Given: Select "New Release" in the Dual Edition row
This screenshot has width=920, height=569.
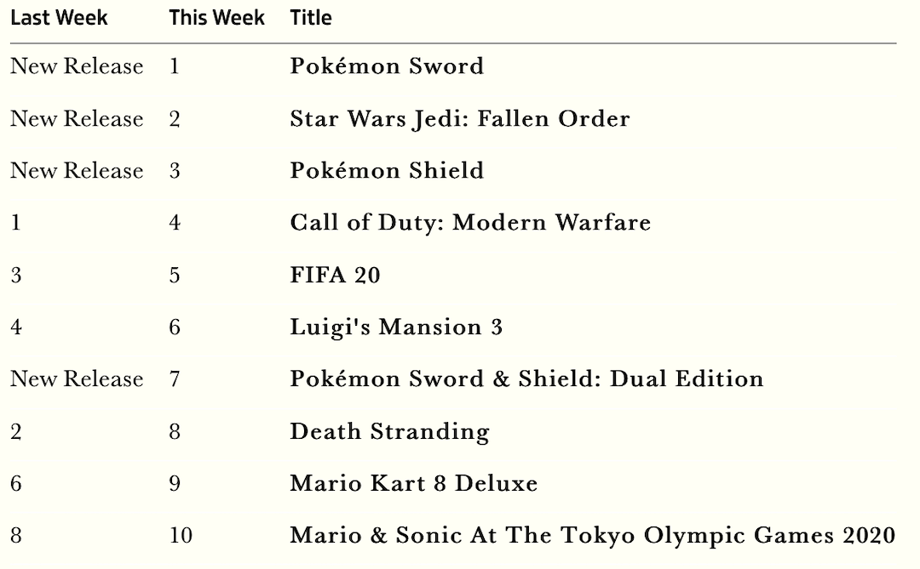Looking at the screenshot, I should tap(77, 379).
